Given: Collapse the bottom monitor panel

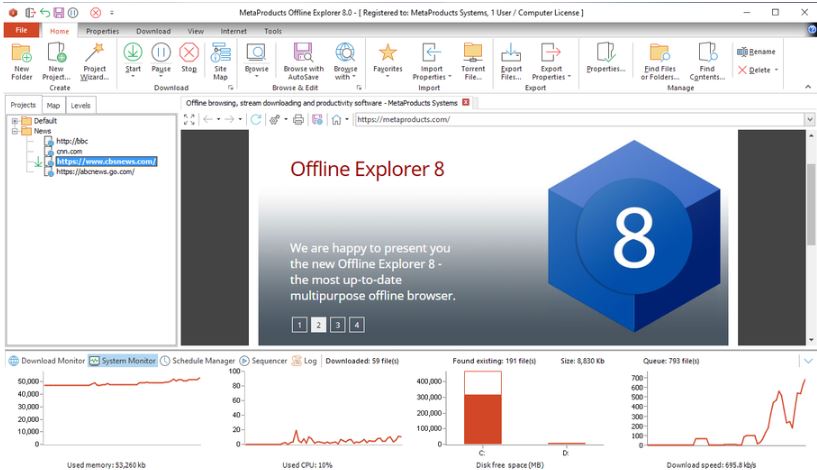Looking at the screenshot, I should click(808, 361).
